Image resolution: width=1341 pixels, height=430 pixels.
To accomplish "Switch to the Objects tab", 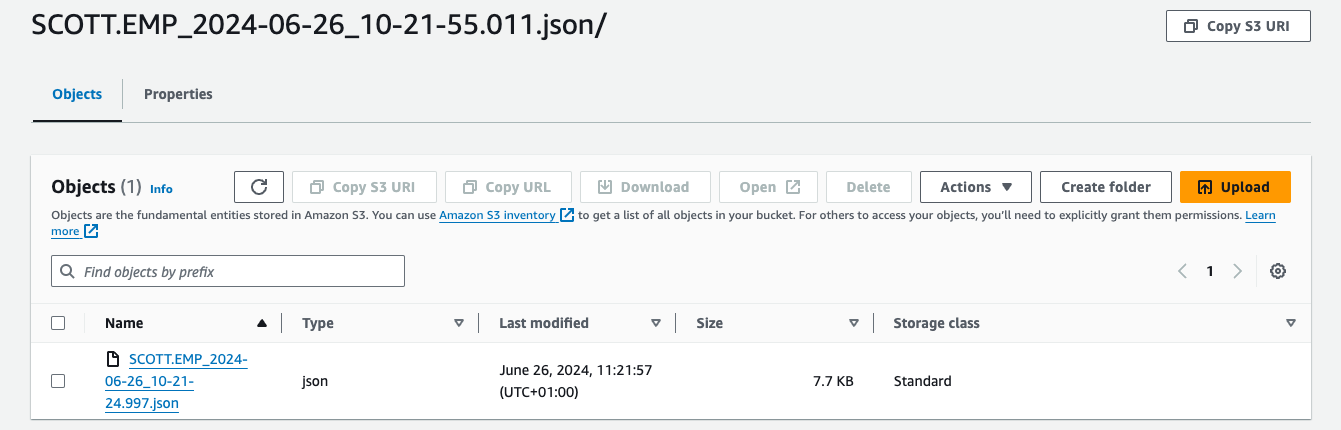I will (x=77, y=94).
